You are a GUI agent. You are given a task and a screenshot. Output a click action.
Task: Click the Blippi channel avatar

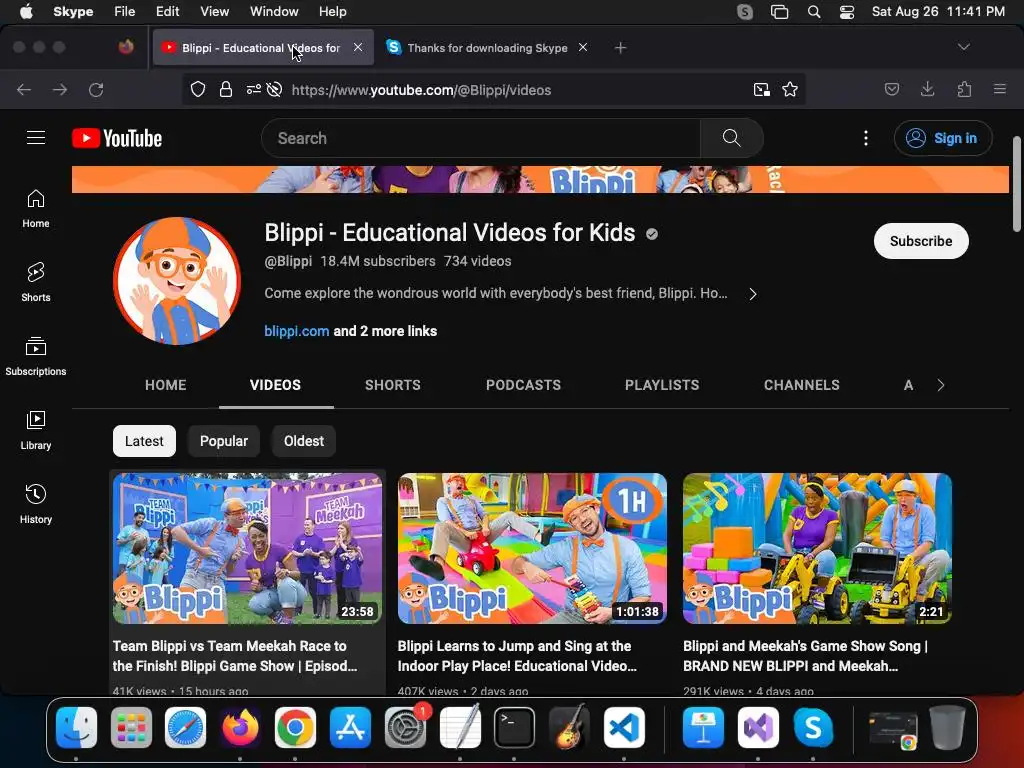tap(177, 281)
